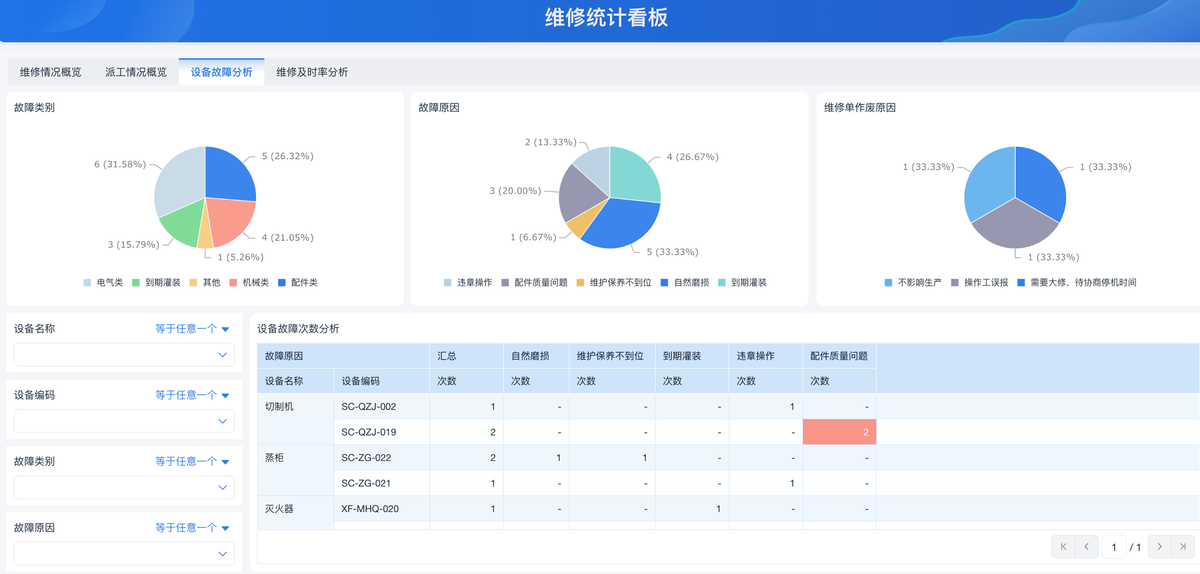Click the page number input field
Screen dimensions: 1200x574
tap(1114, 547)
